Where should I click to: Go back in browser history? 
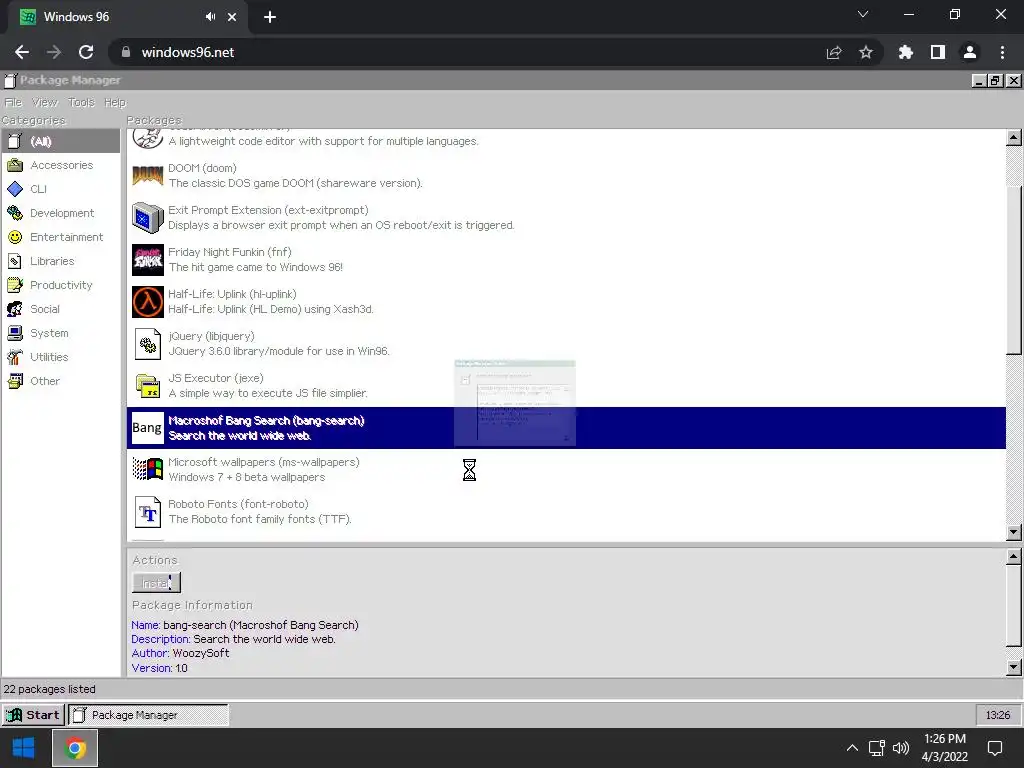click(x=22, y=52)
